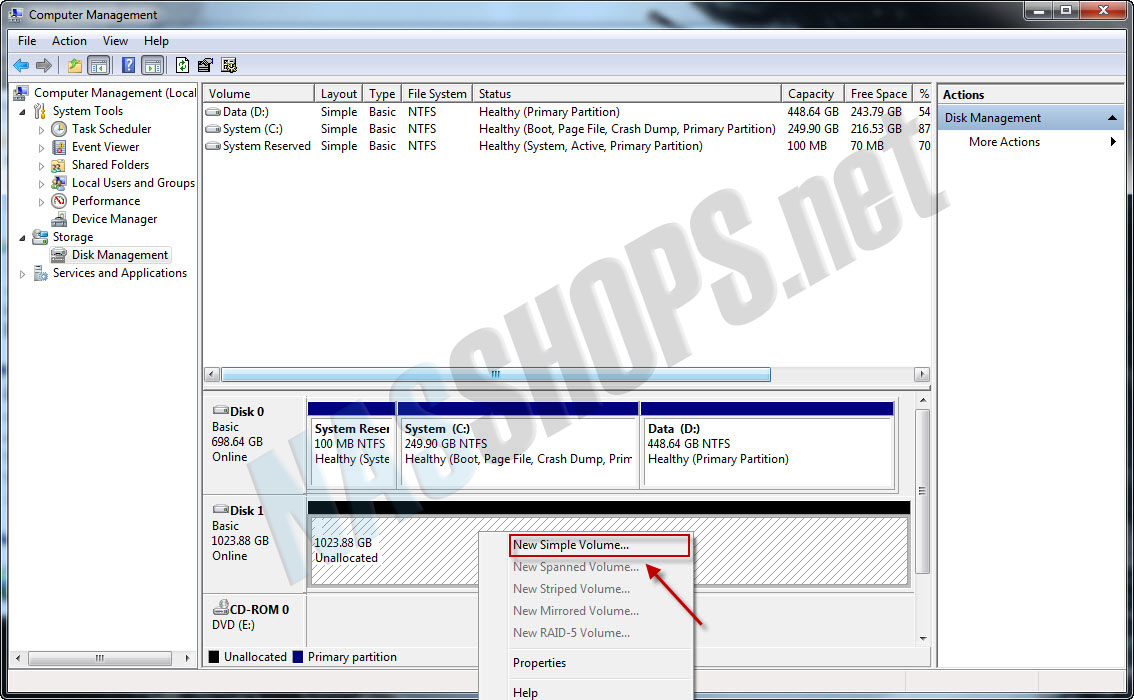Select the Data (D:) 448.64 GB partition block
Screen dimensions: 1134x700
767,445
